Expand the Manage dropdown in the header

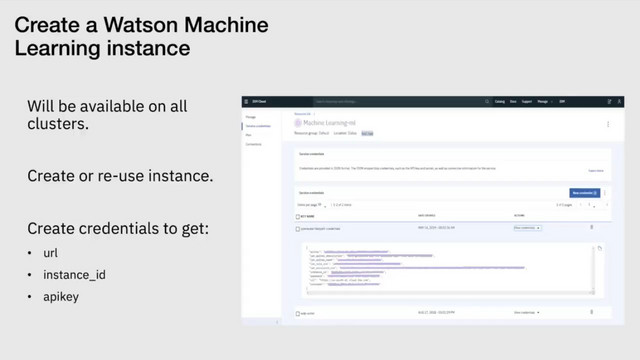544,102
